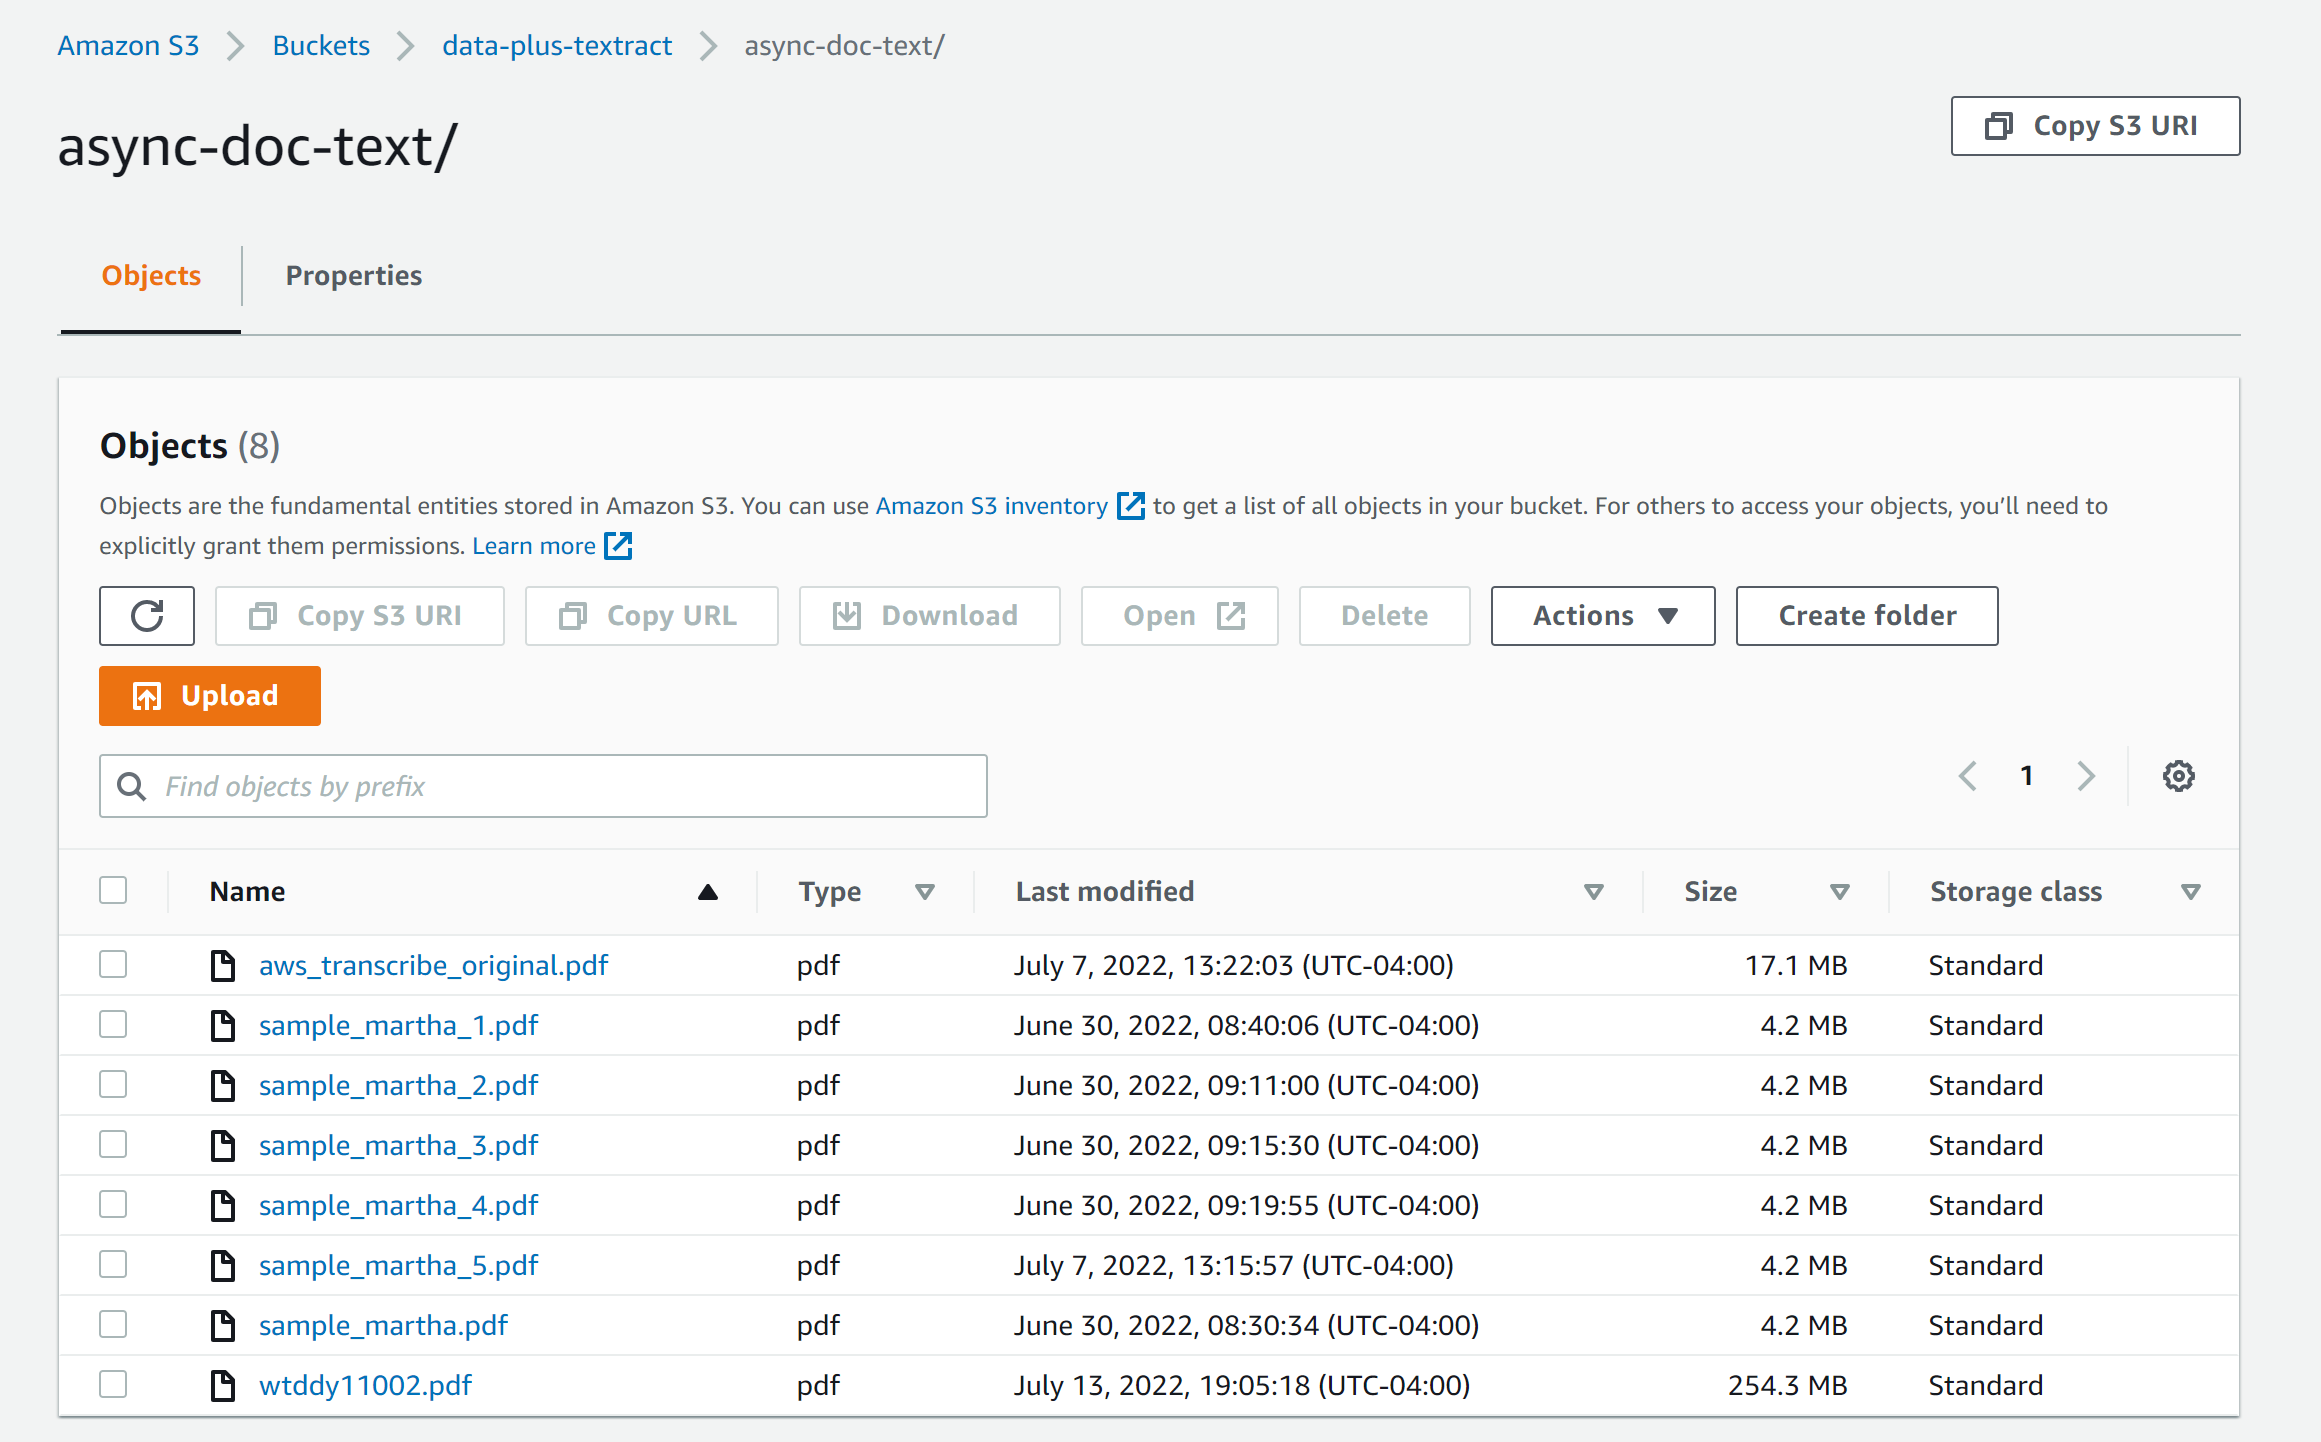The image size is (2321, 1442).
Task: Click the 17.1 MB size cell
Action: [x=1796, y=965]
